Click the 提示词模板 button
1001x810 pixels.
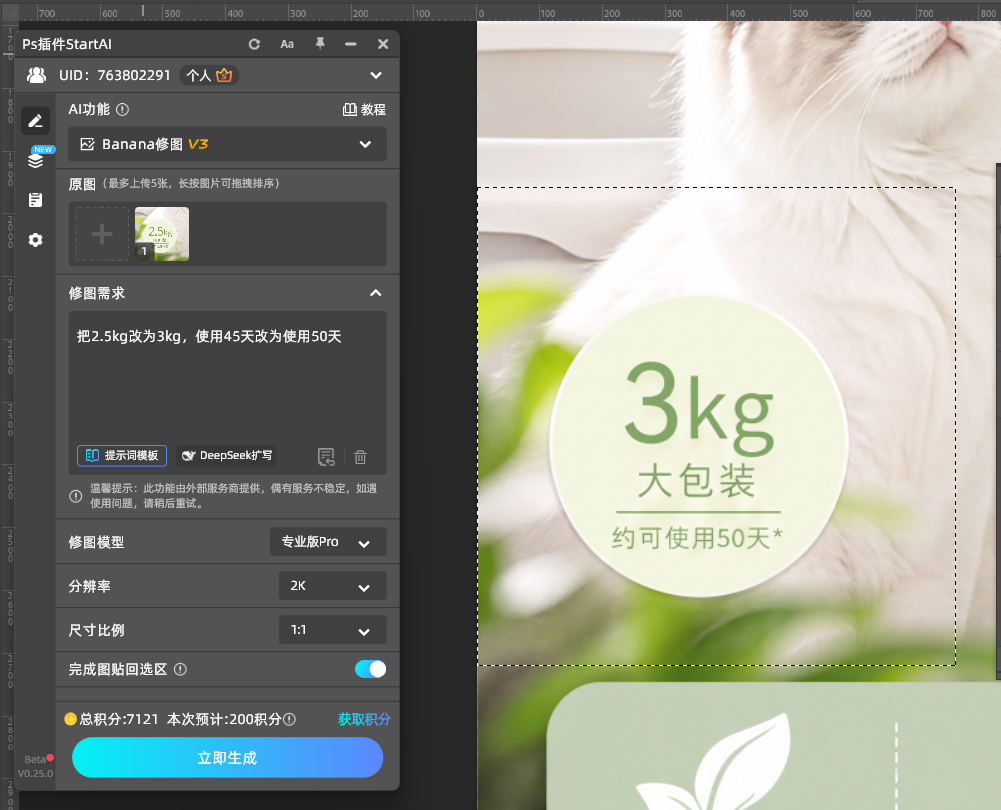(122, 456)
